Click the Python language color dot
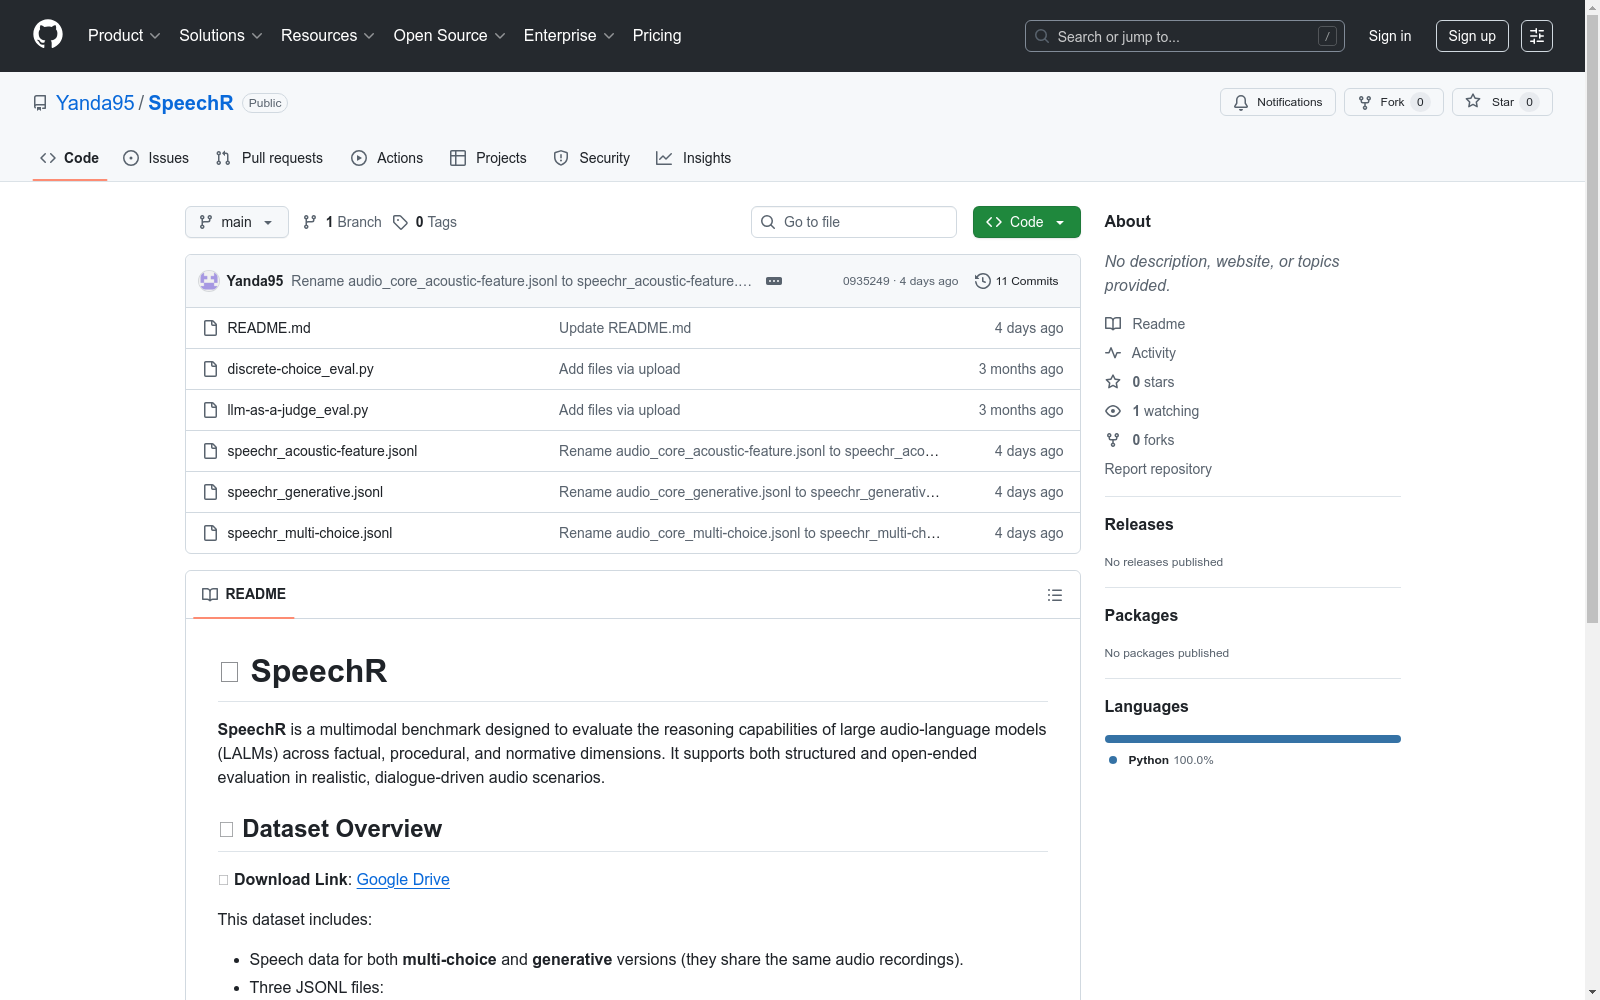 1113,760
